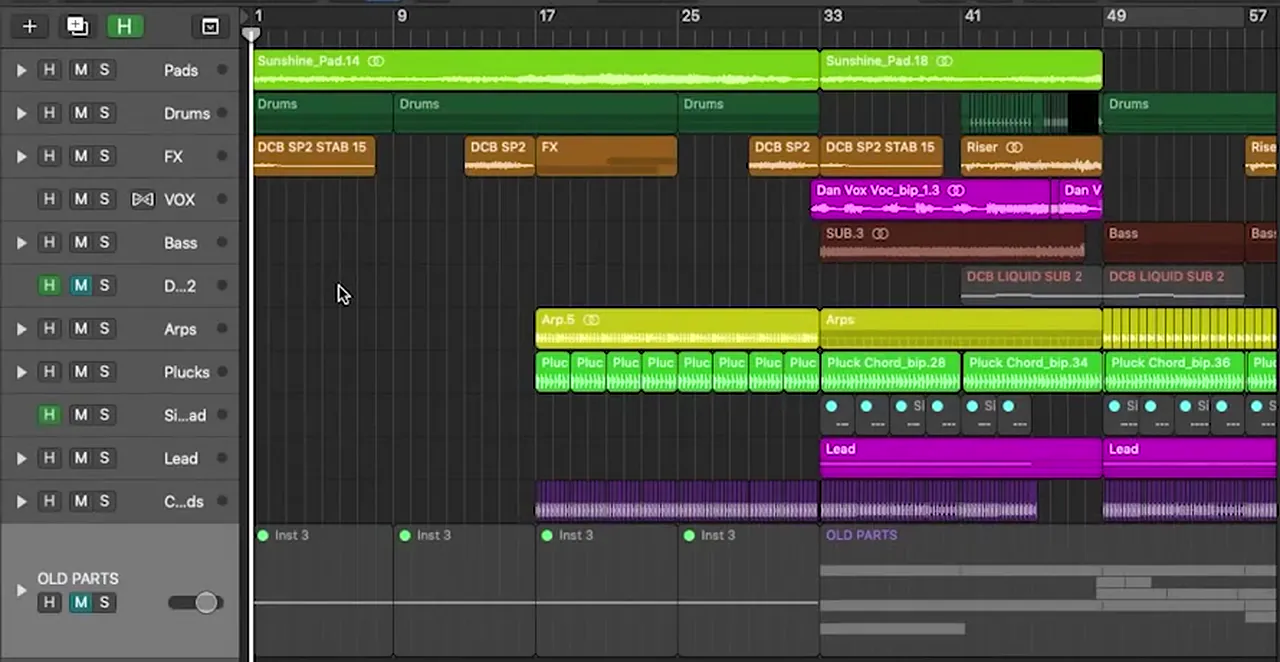Click bar 9 in the ruler

[x=401, y=16]
